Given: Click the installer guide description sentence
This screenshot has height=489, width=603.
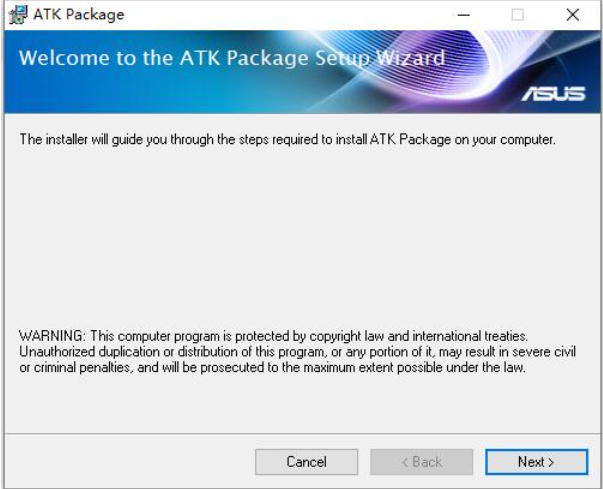Looking at the screenshot, I should coord(286,140).
